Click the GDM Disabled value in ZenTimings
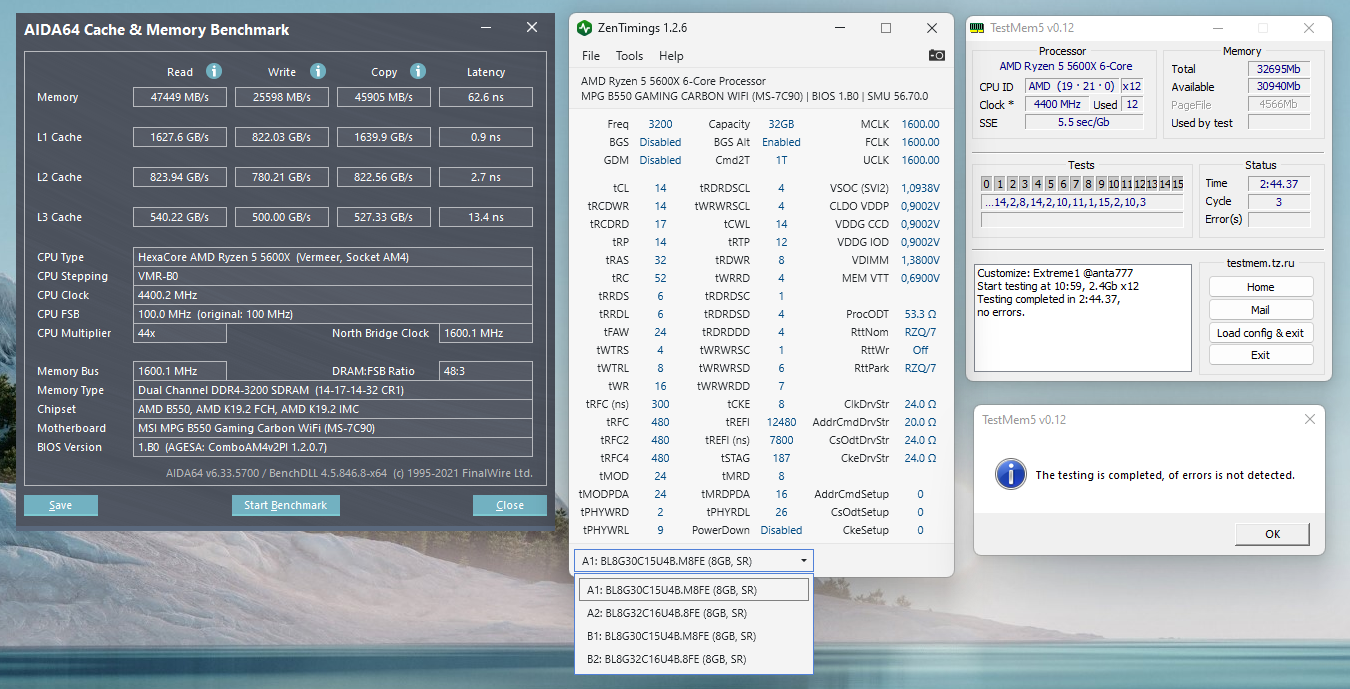The width and height of the screenshot is (1350, 689). pyautogui.click(x=660, y=160)
